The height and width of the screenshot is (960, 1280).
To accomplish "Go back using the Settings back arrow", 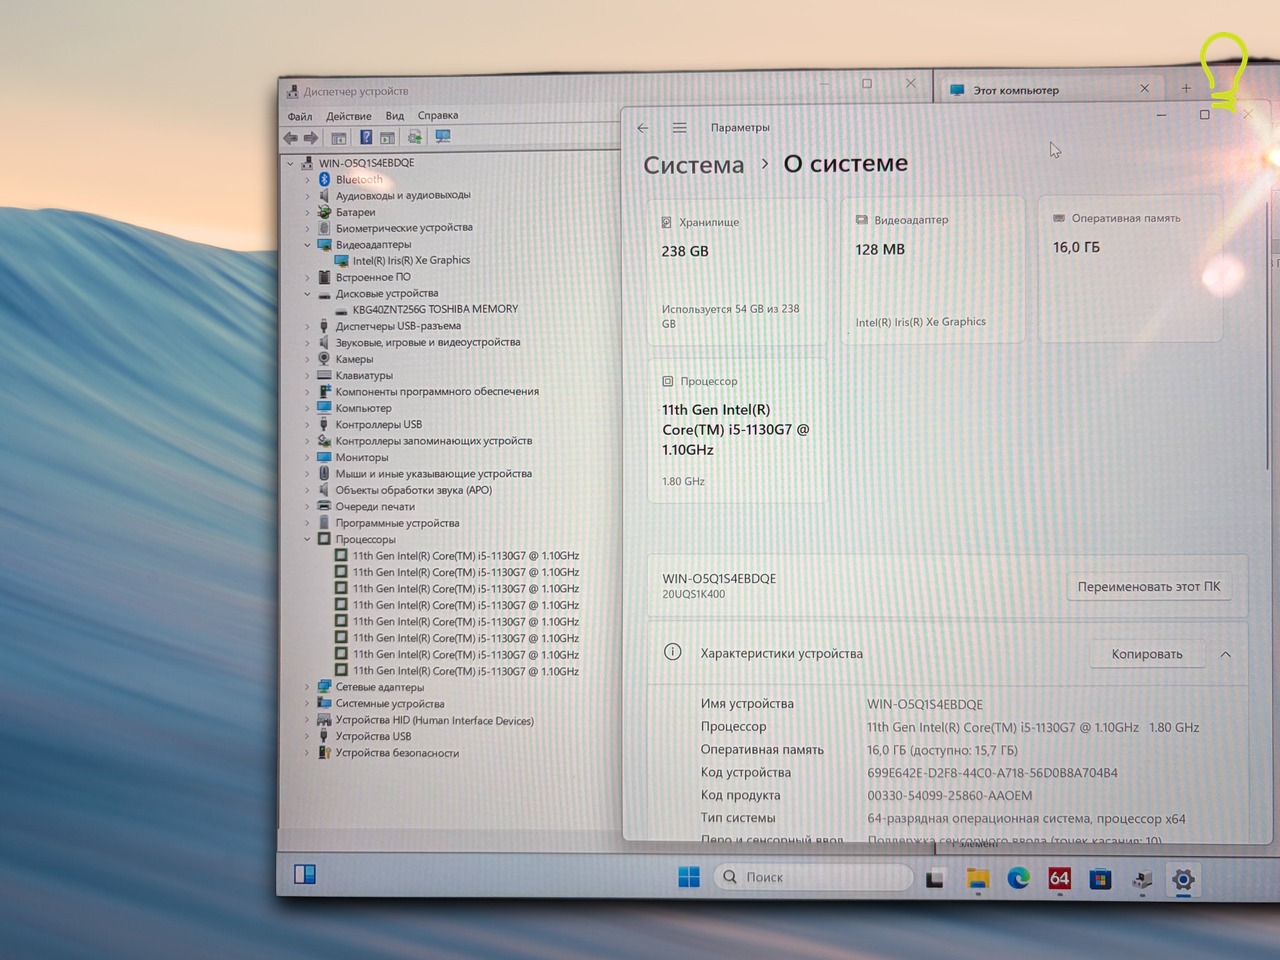I will tap(643, 128).
